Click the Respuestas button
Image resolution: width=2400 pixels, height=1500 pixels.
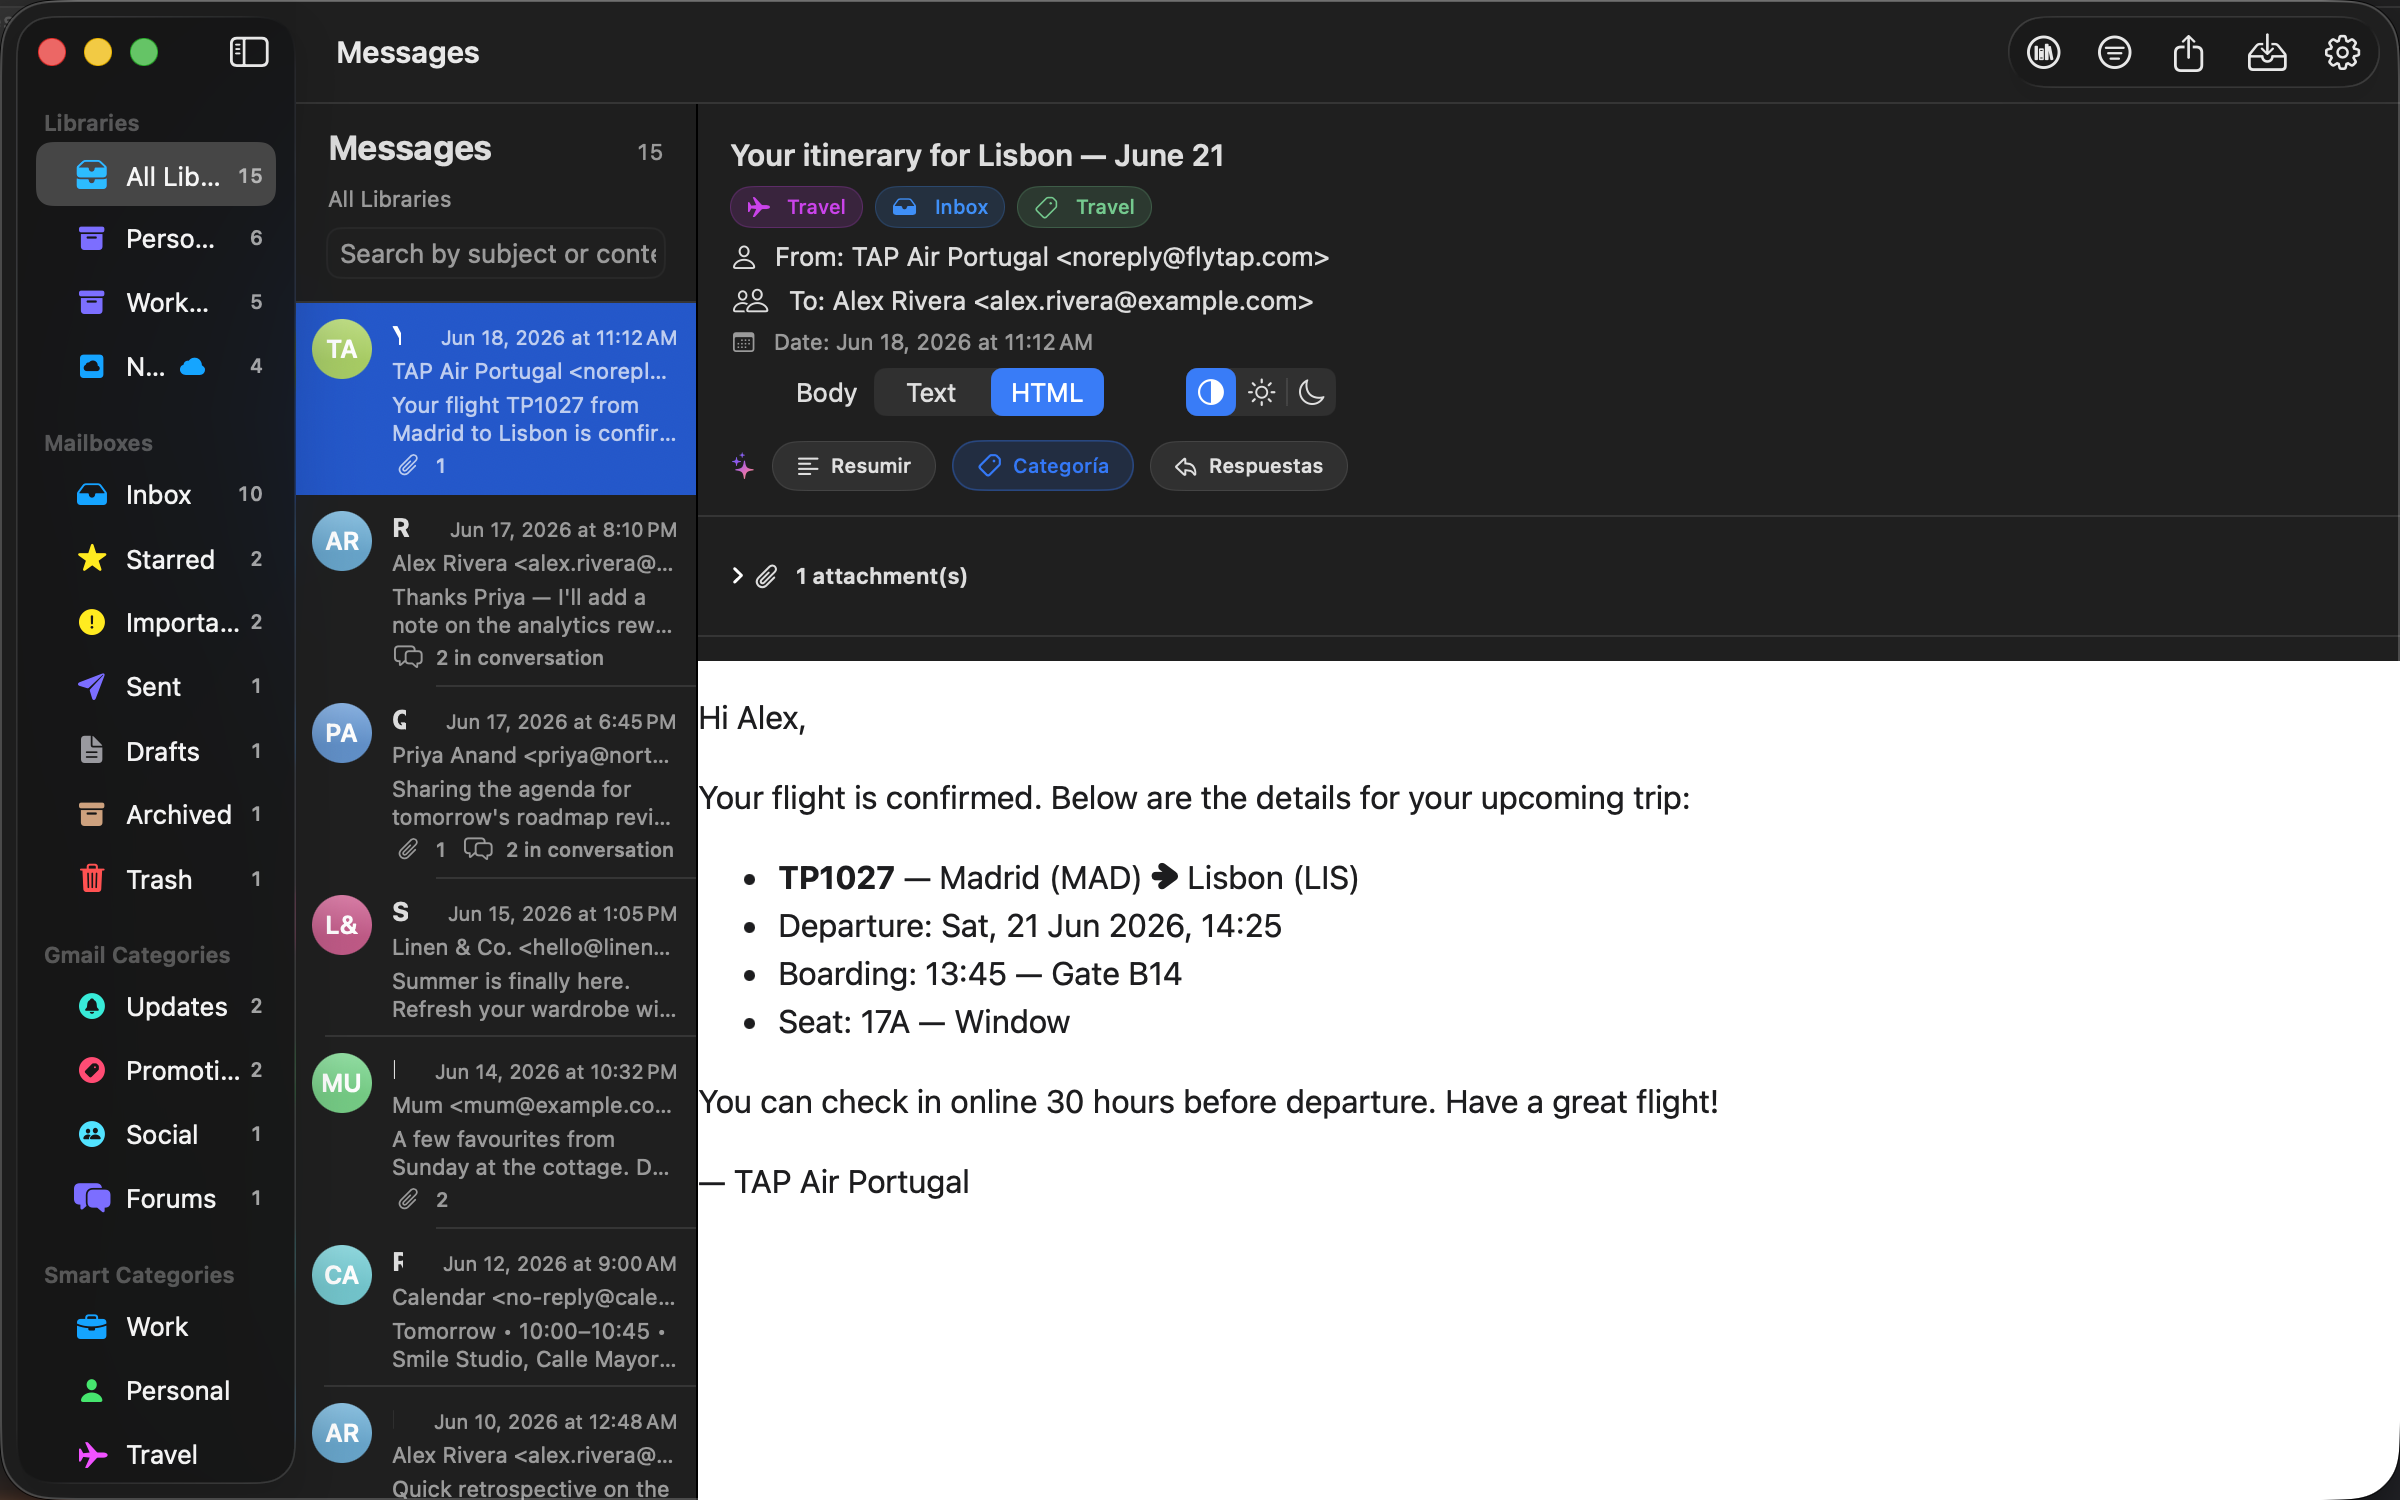1249,466
